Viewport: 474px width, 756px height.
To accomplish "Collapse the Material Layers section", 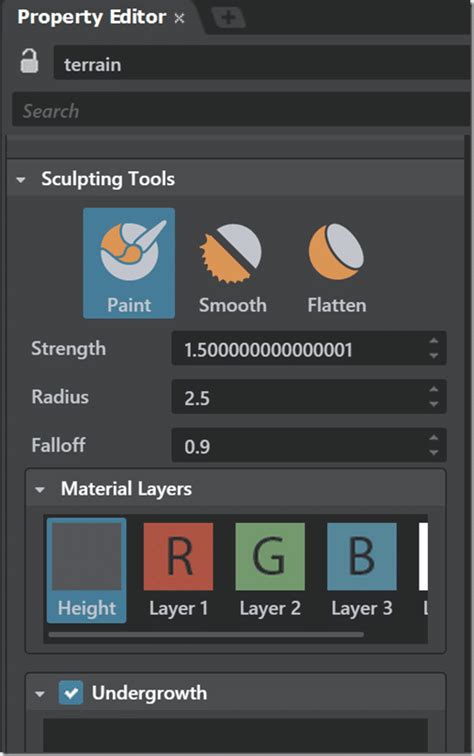I will (40, 490).
